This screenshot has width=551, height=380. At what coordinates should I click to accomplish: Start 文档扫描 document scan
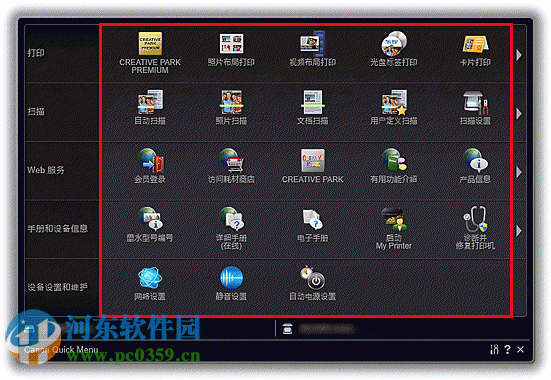point(312,102)
